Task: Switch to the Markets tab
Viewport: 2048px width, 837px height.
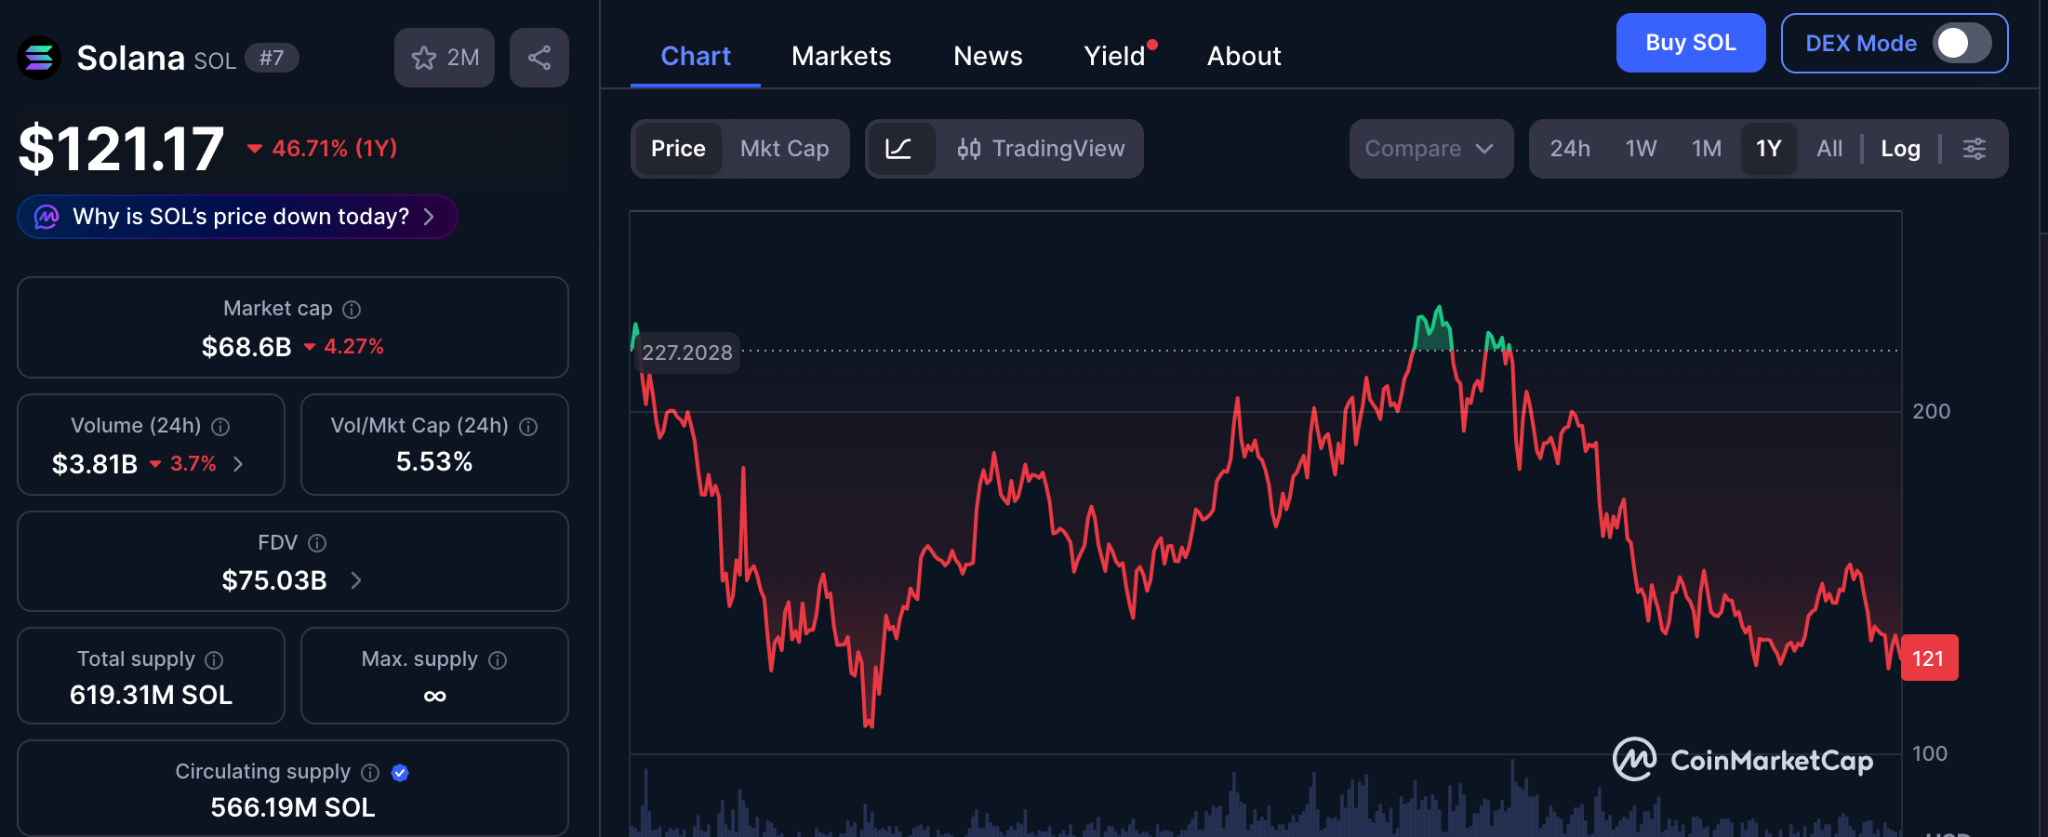Action: tap(841, 56)
